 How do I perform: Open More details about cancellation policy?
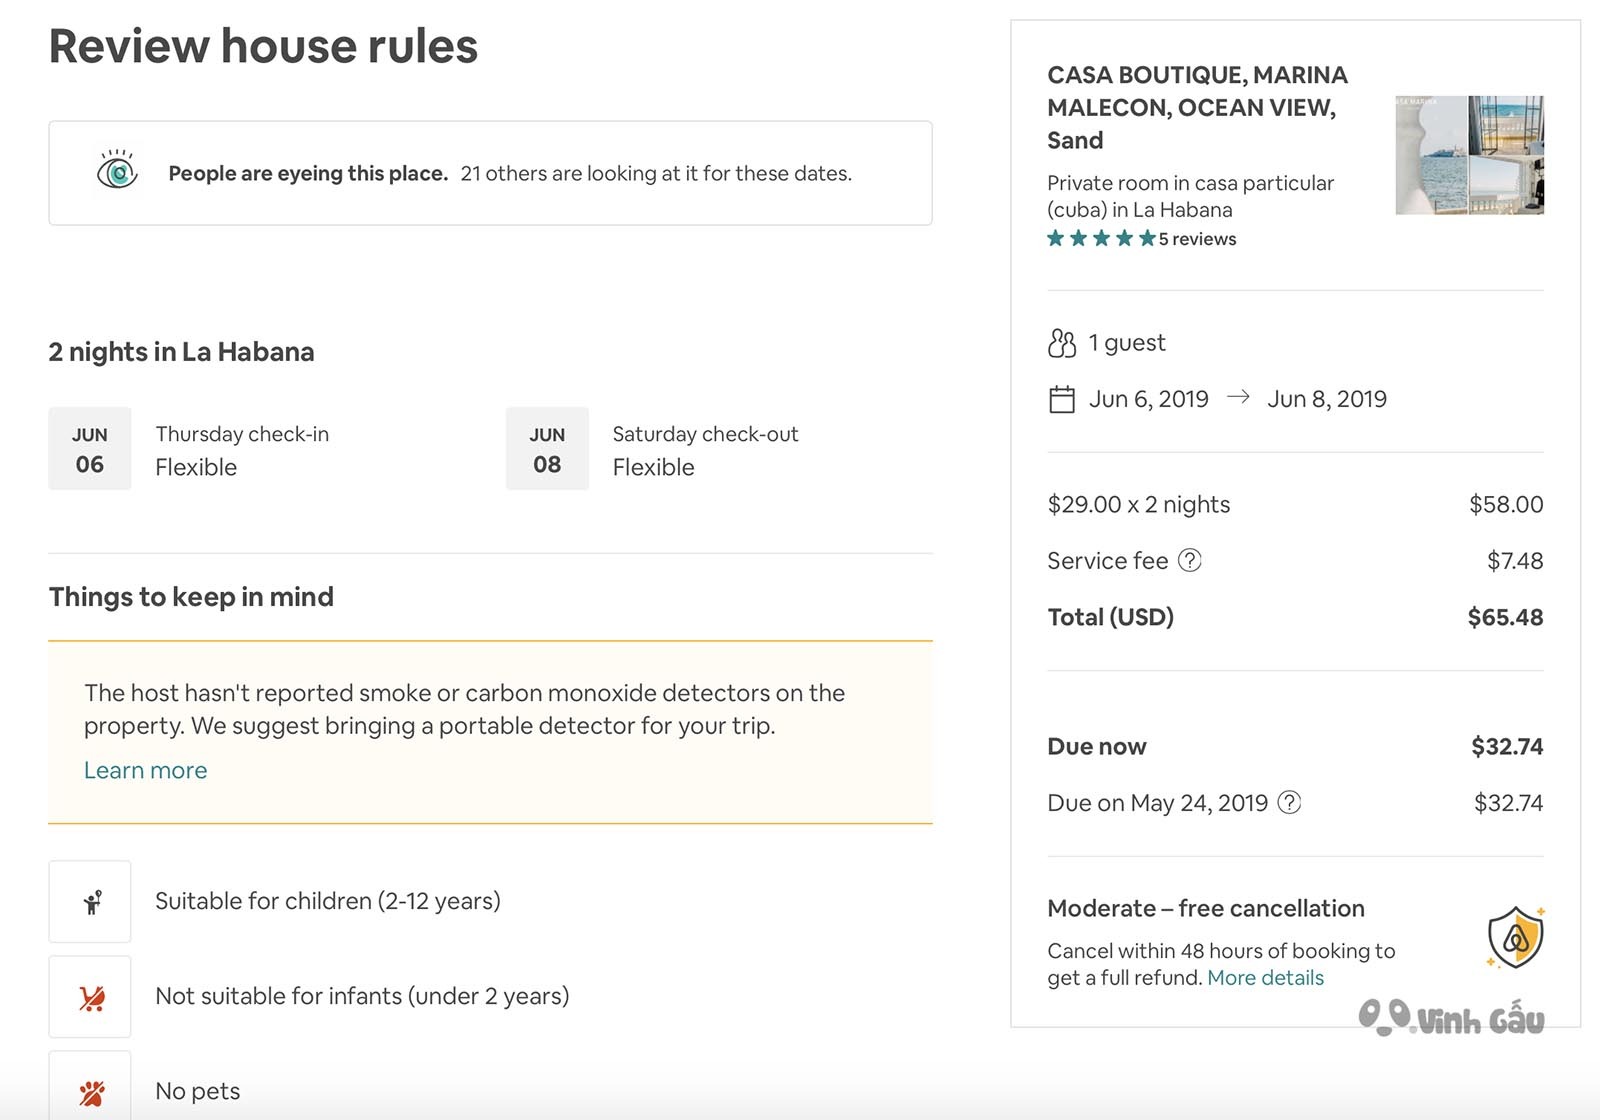tap(1265, 977)
